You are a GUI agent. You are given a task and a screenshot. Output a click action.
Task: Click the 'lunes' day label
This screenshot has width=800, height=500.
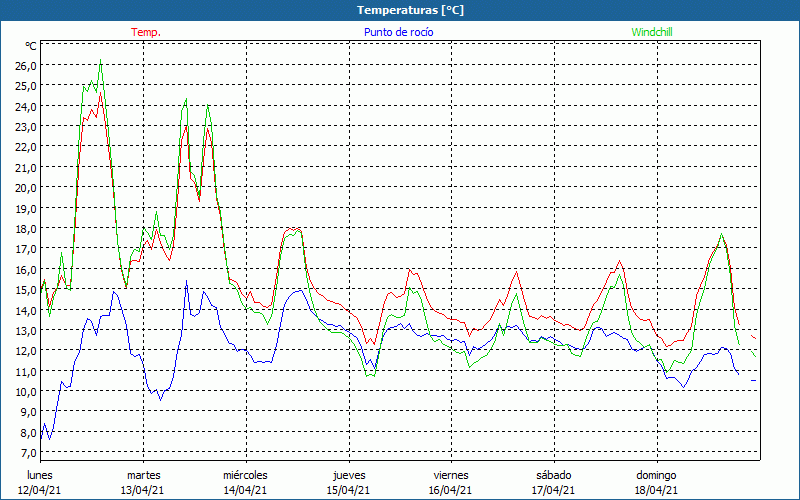coord(40,476)
